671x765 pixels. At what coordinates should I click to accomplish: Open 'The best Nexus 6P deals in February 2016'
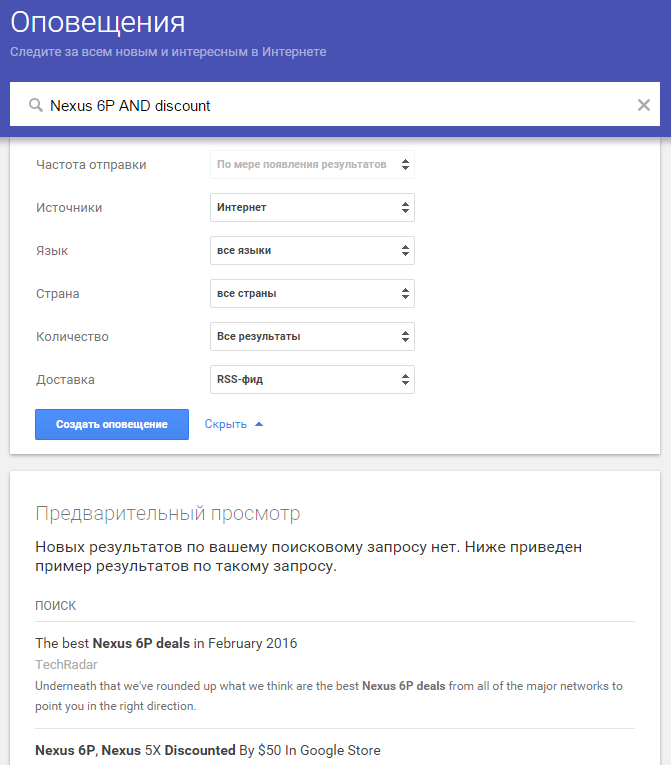166,643
